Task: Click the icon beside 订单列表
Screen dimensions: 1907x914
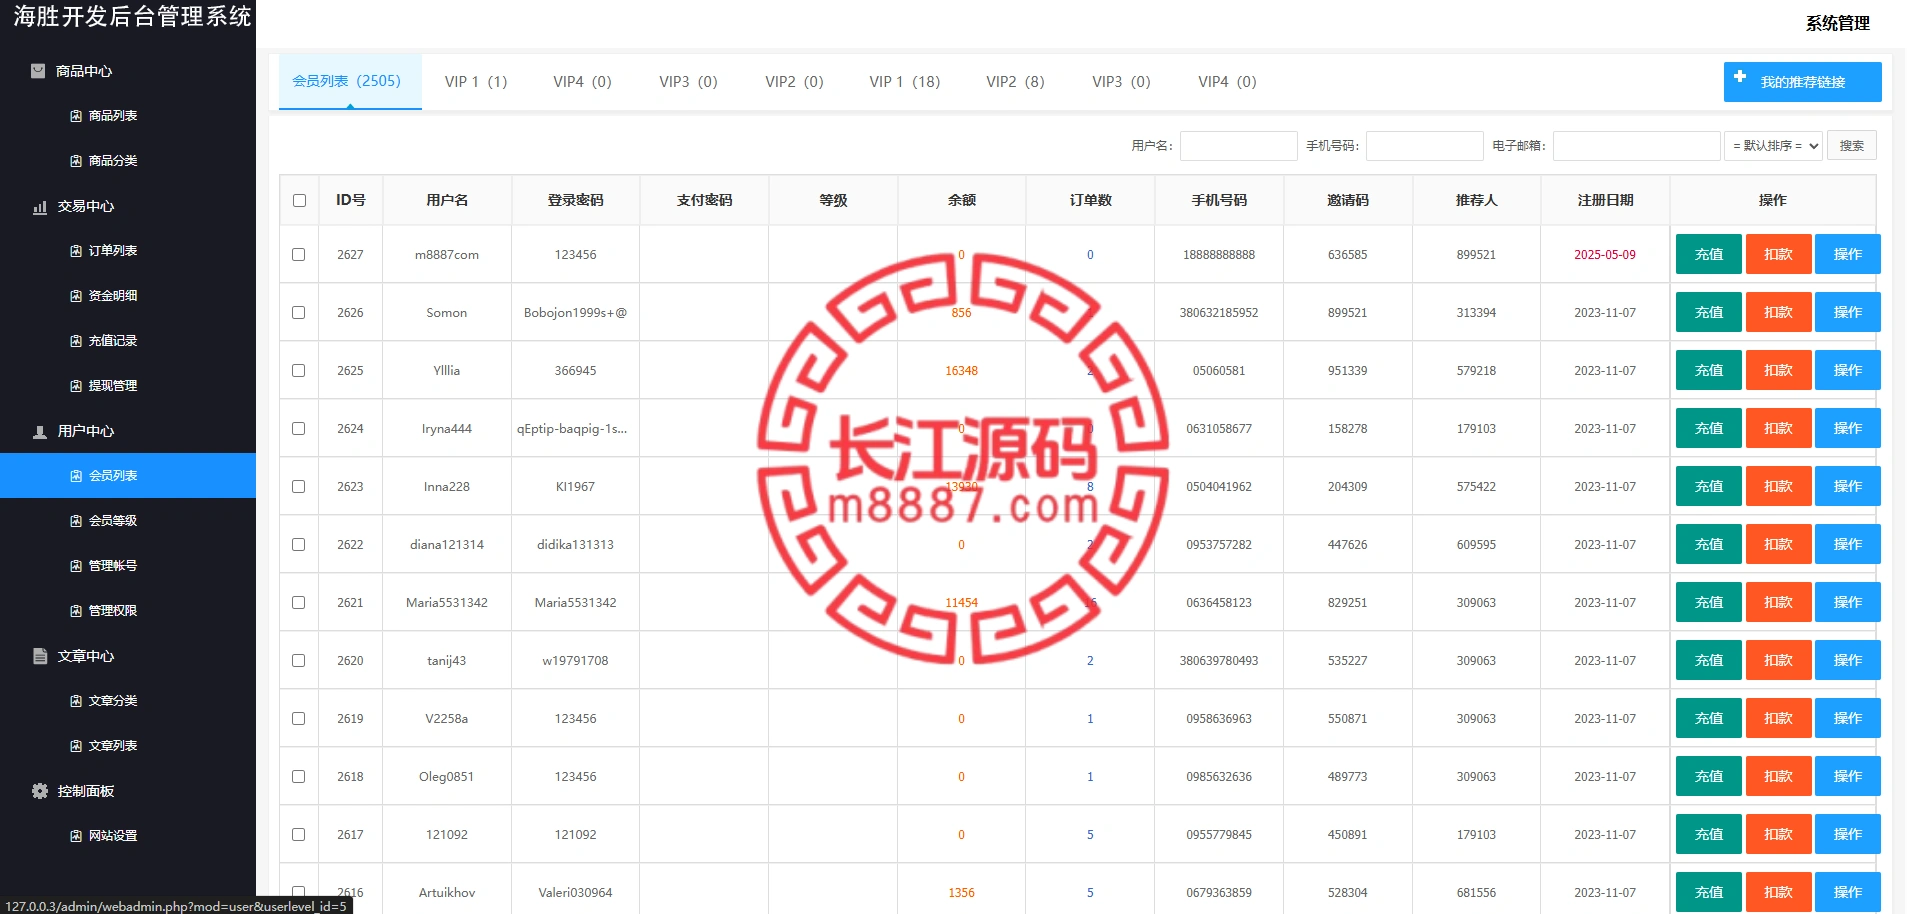Action: coord(76,251)
